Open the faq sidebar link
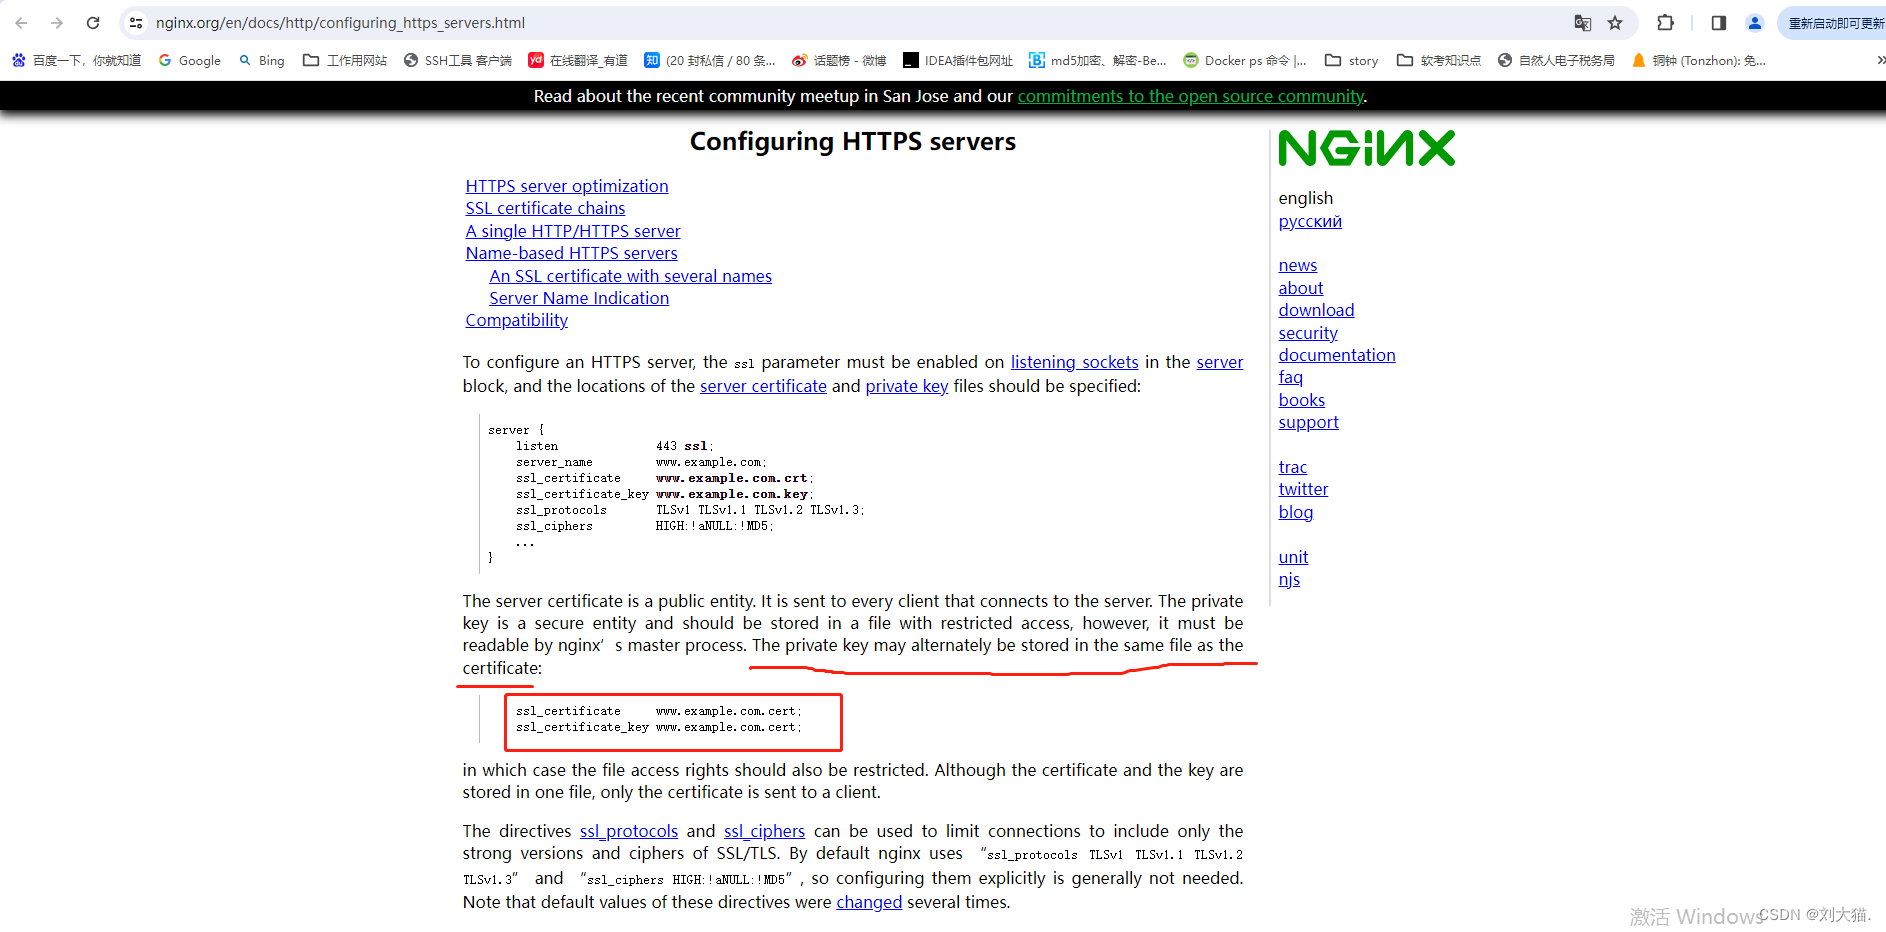This screenshot has height=932, width=1886. click(1291, 377)
